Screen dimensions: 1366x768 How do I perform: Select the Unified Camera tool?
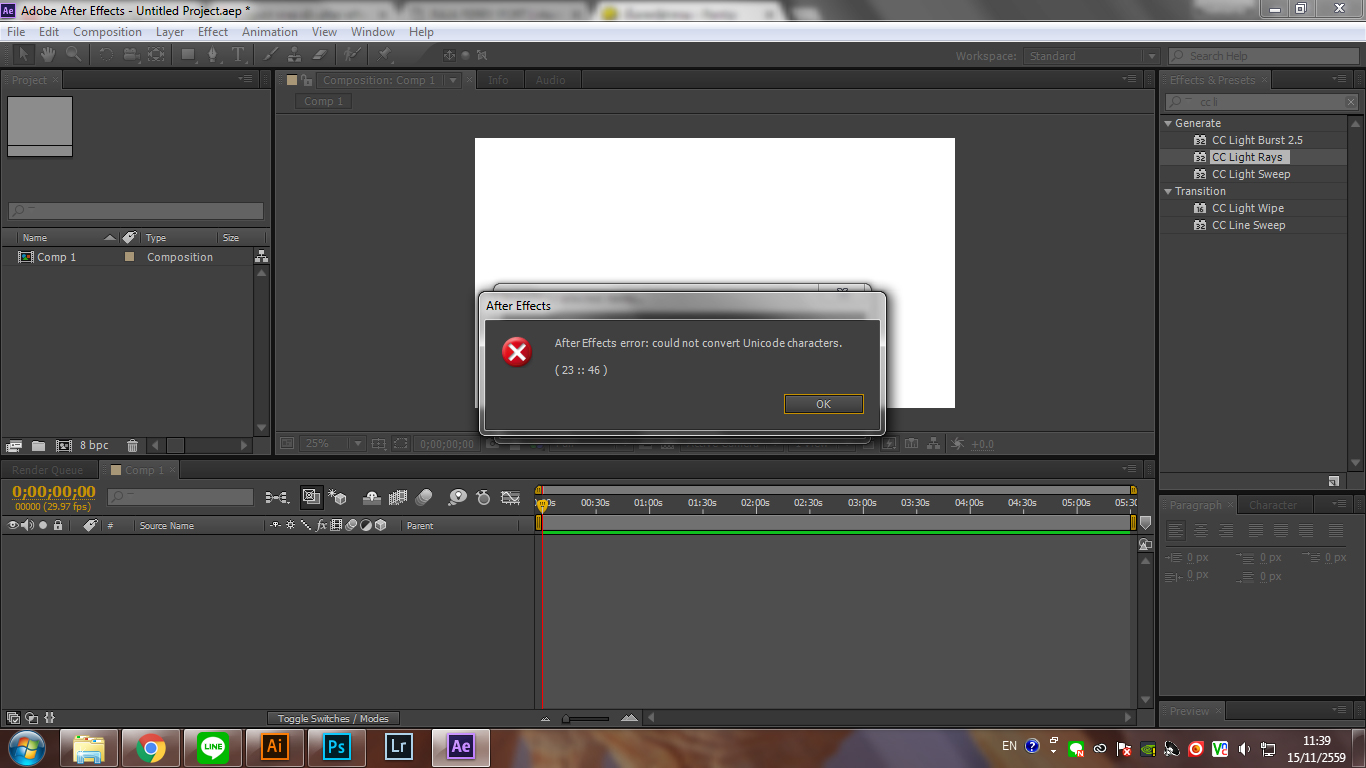131,54
